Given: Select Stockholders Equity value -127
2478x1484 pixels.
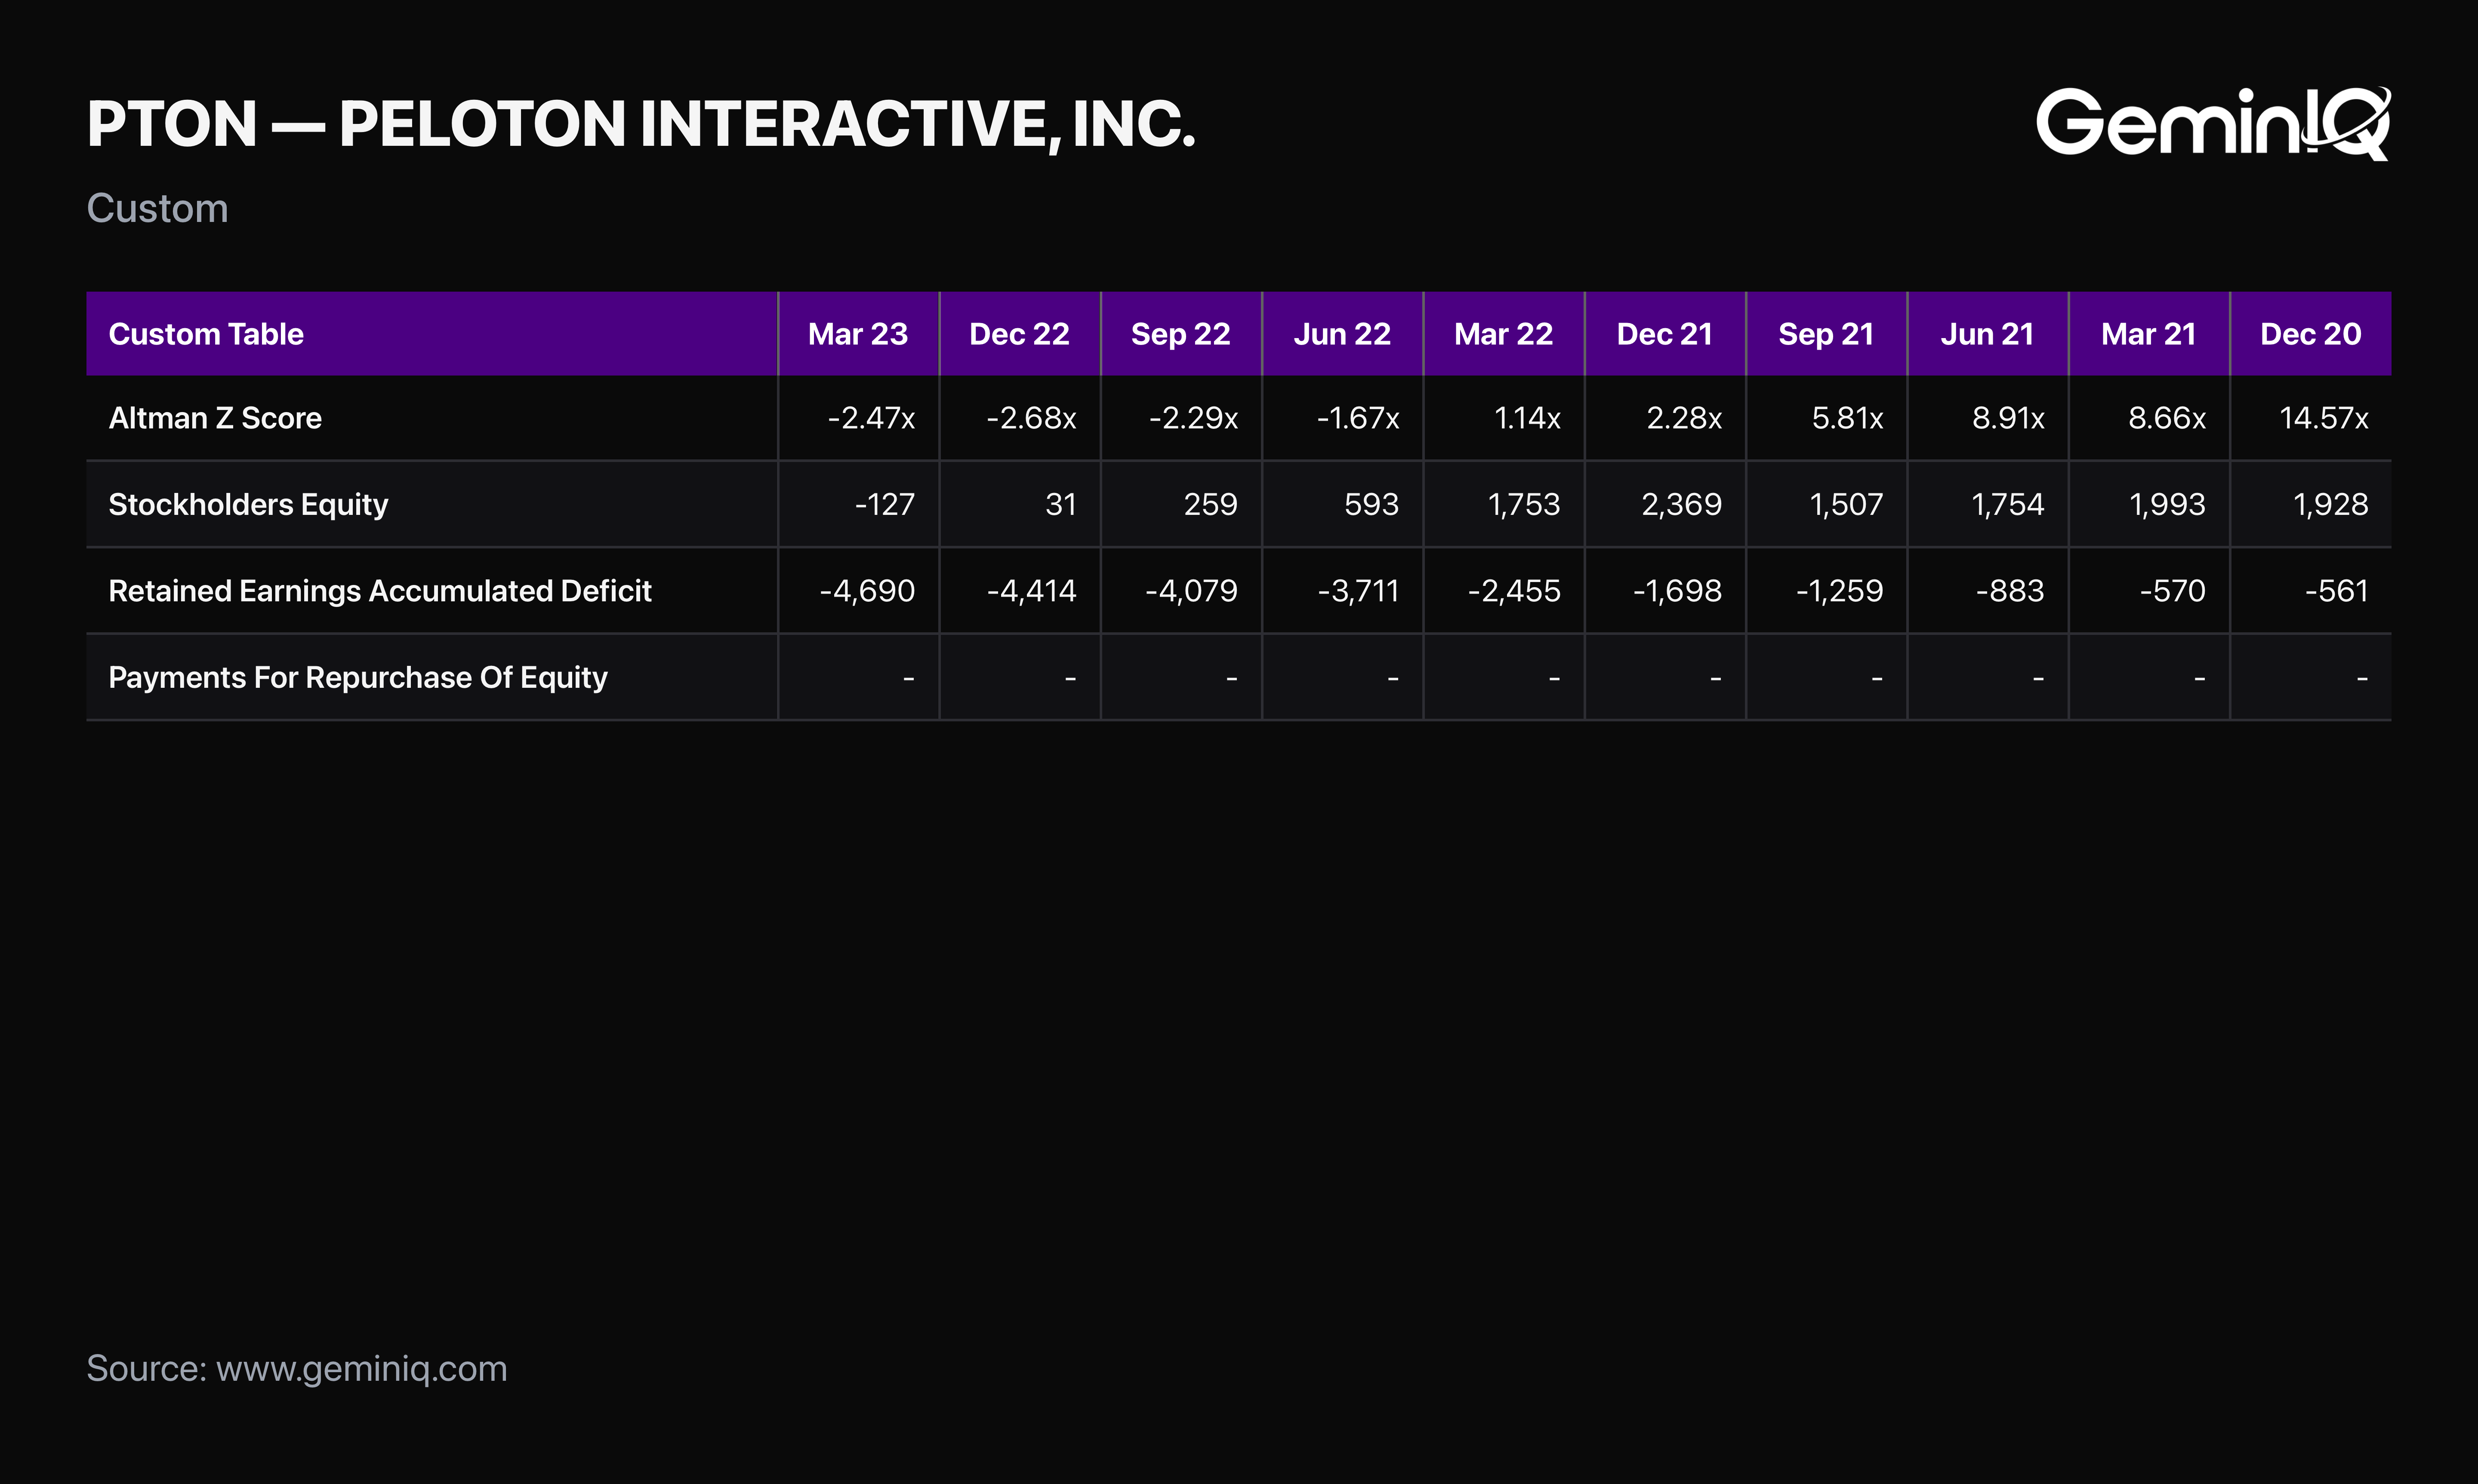Looking at the screenshot, I should tap(885, 505).
